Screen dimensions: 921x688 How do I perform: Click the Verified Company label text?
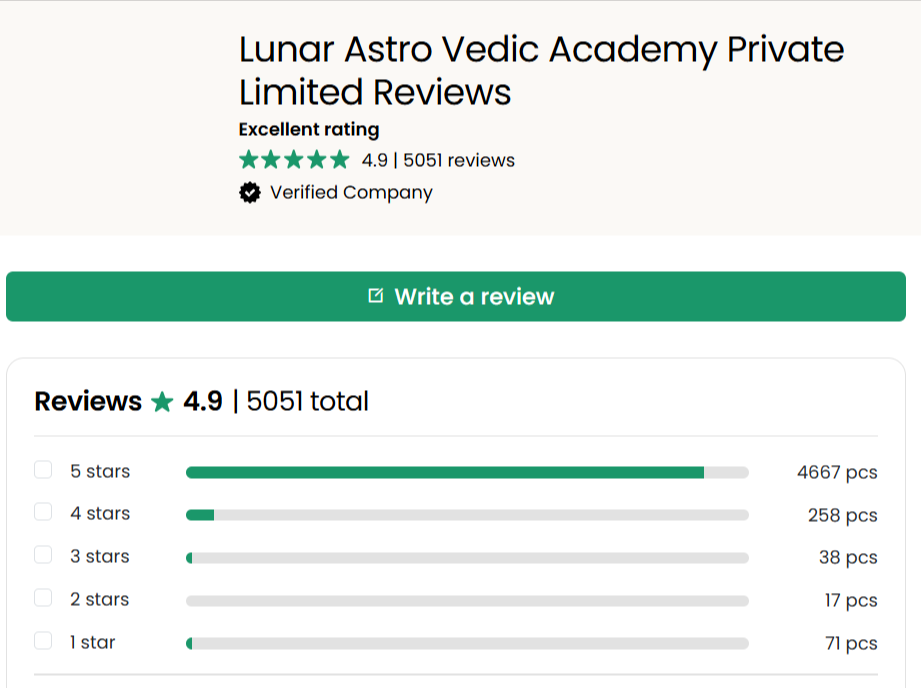point(350,192)
